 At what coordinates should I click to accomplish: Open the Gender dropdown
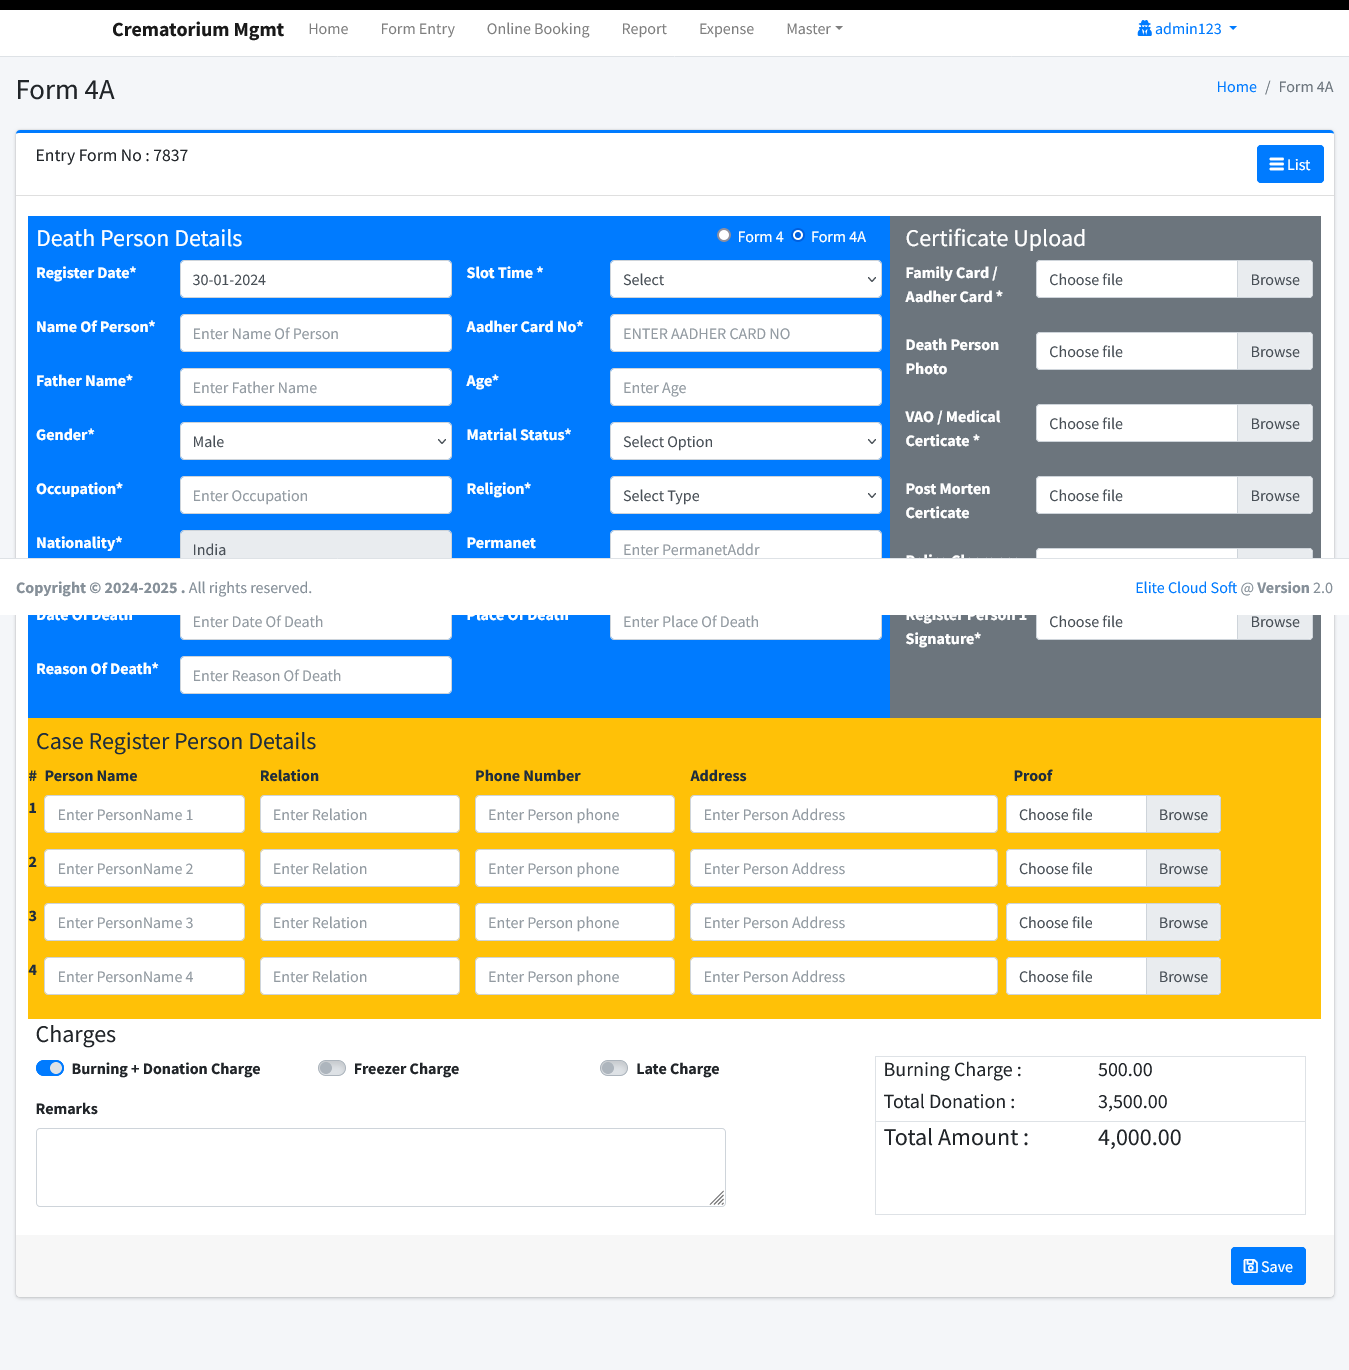click(x=315, y=442)
